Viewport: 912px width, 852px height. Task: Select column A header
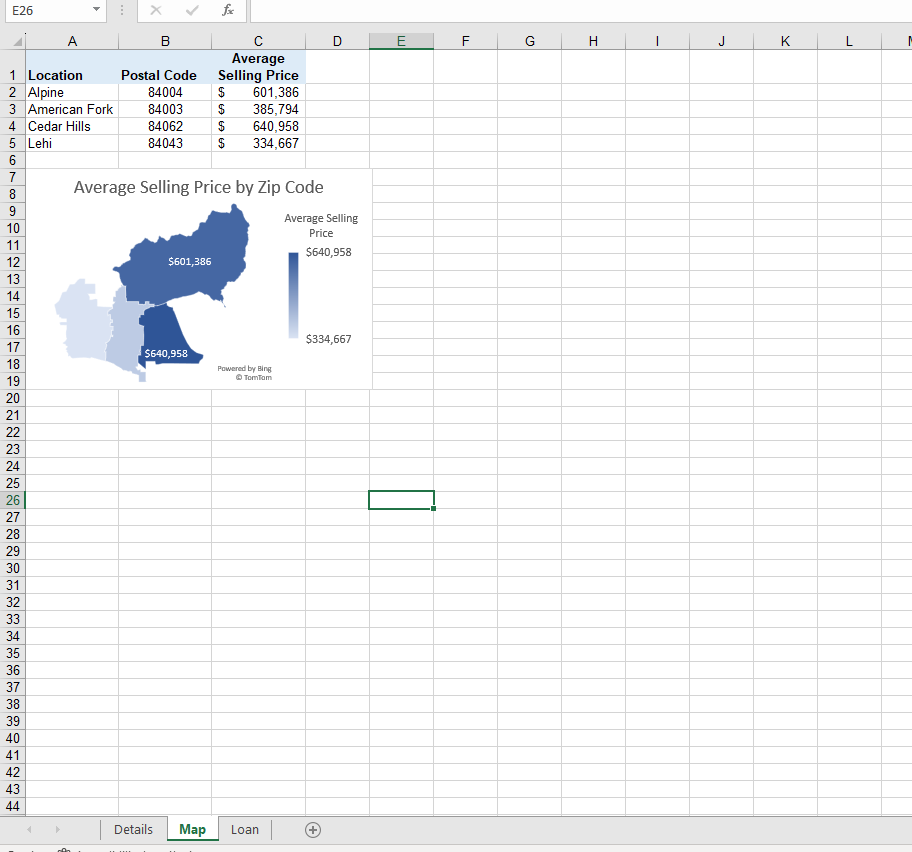[72, 41]
